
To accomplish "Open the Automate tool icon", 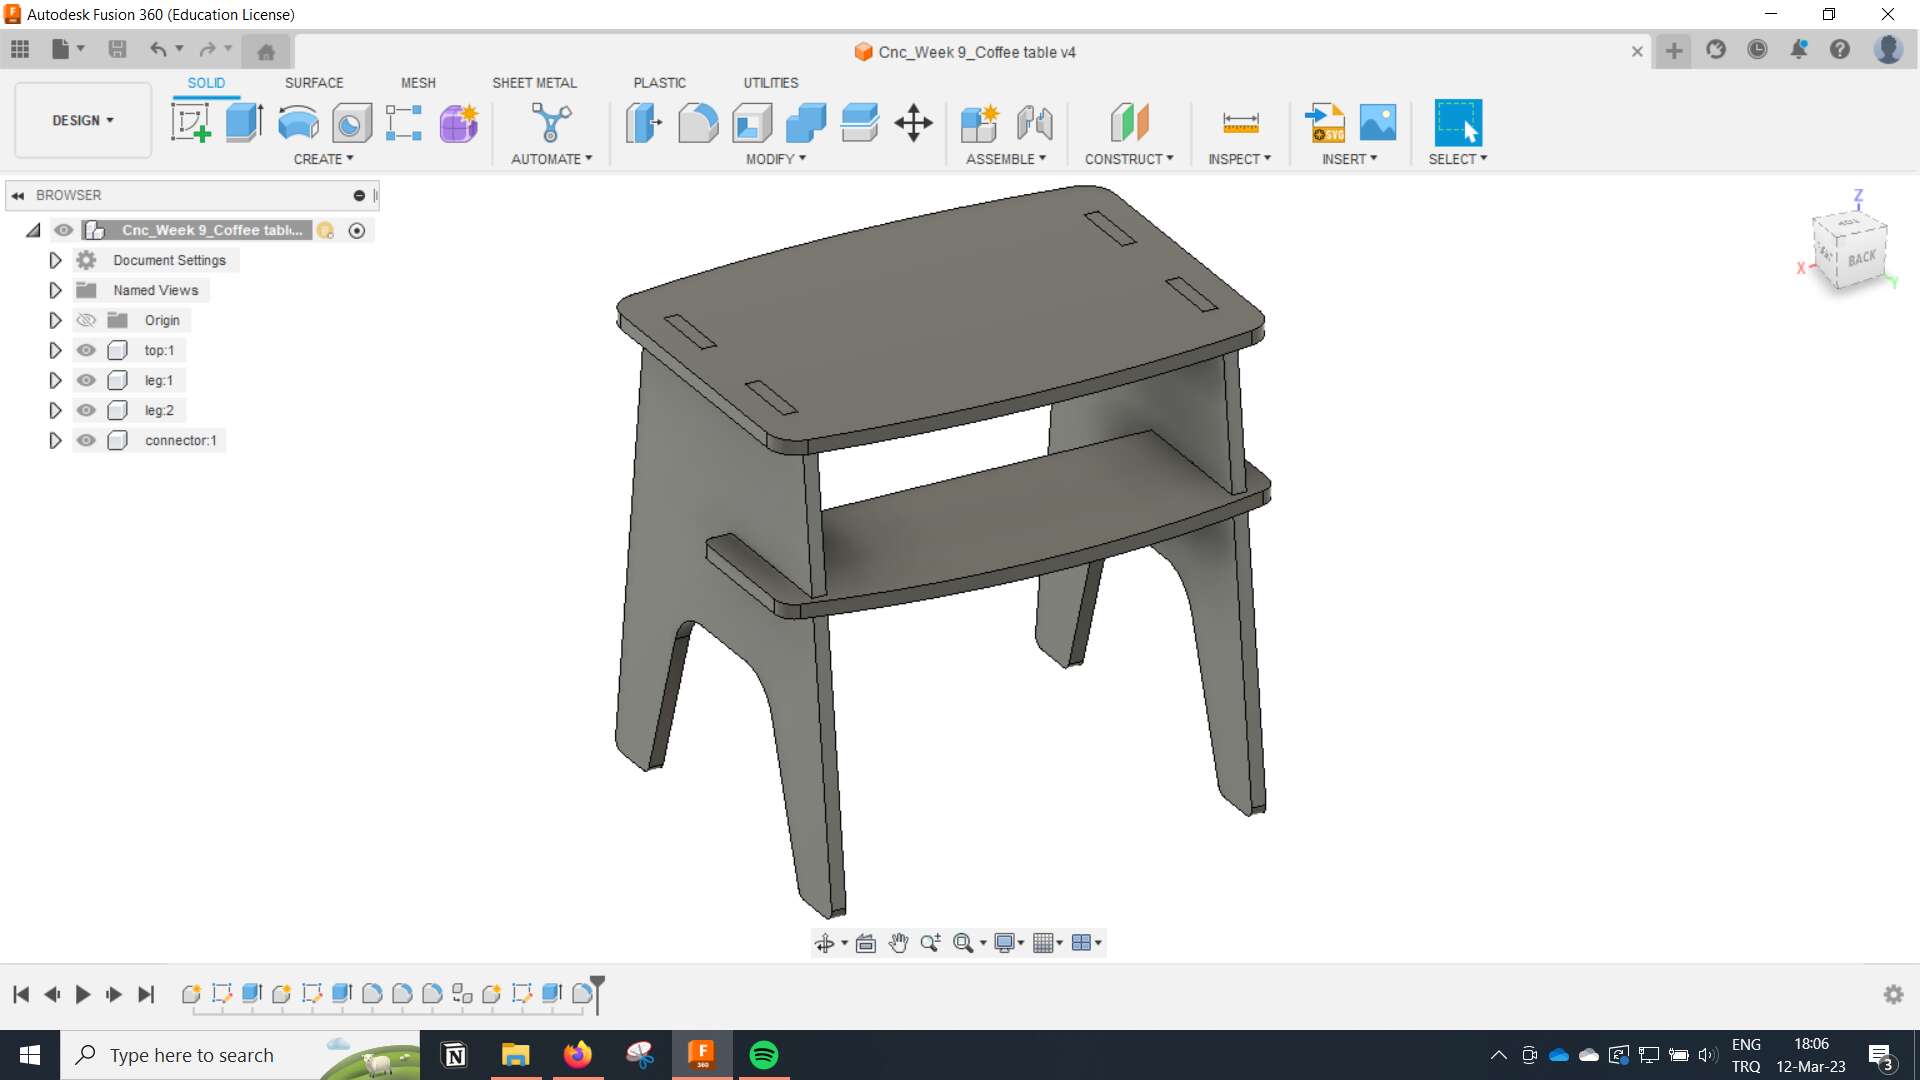I will tap(551, 123).
